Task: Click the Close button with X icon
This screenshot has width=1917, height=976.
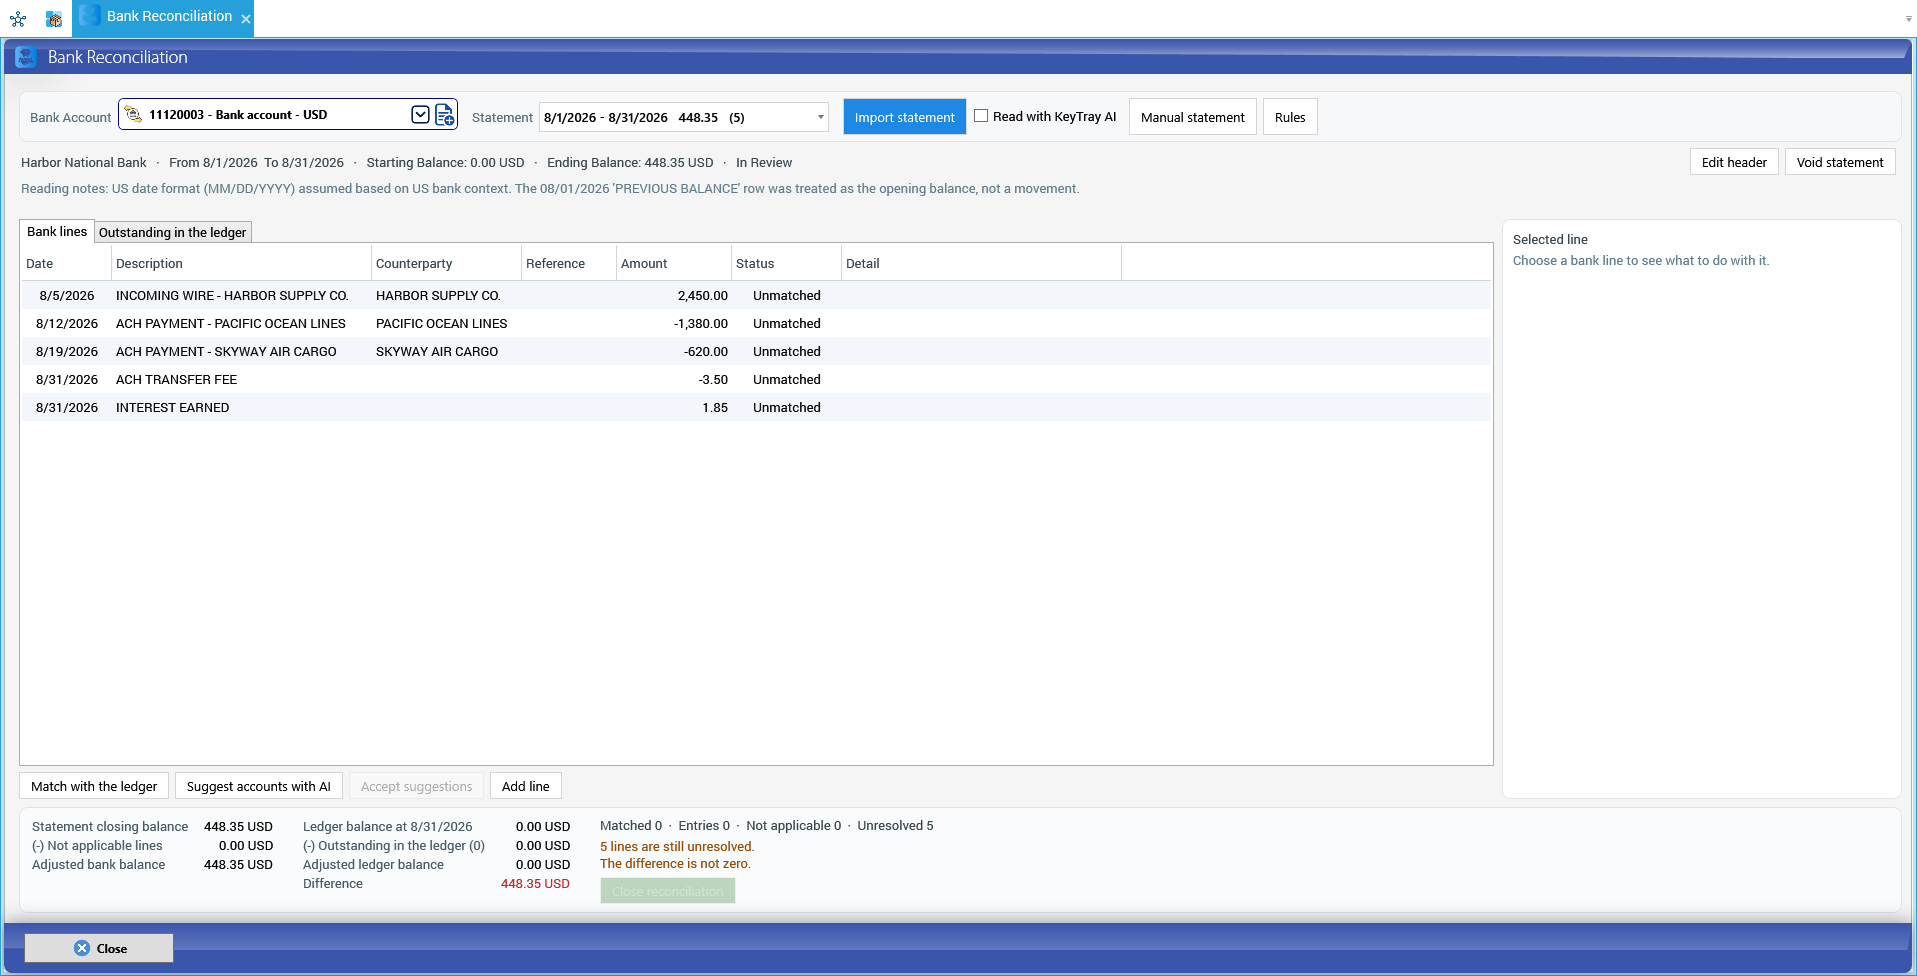Action: point(99,948)
